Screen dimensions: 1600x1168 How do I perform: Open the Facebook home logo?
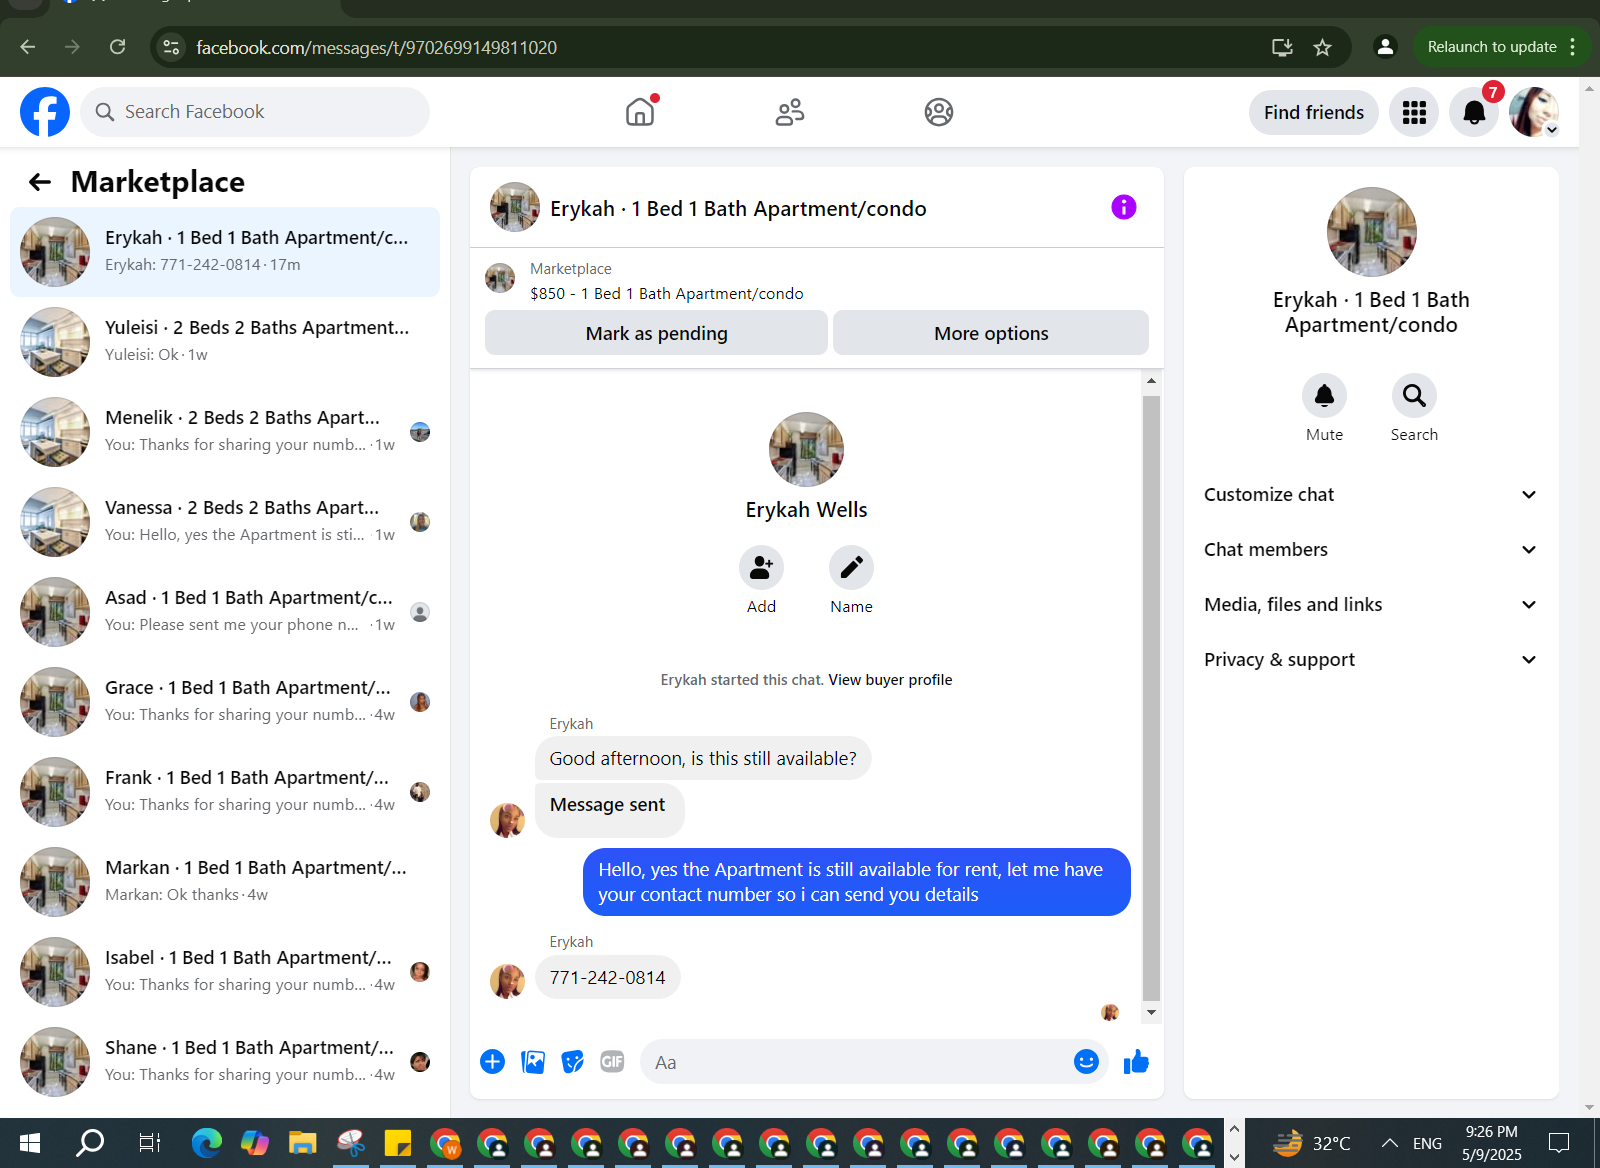tap(45, 112)
